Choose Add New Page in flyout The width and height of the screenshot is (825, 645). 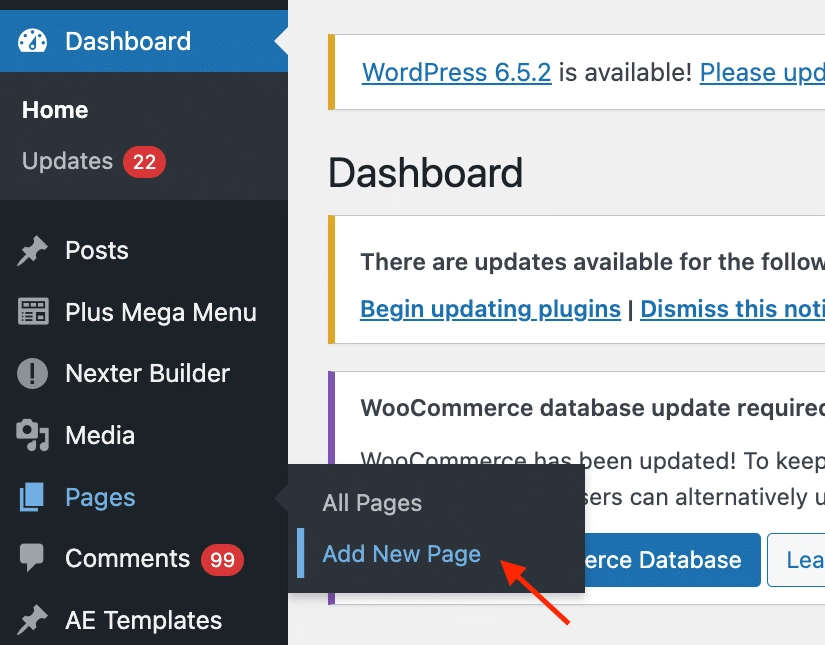[401, 554]
